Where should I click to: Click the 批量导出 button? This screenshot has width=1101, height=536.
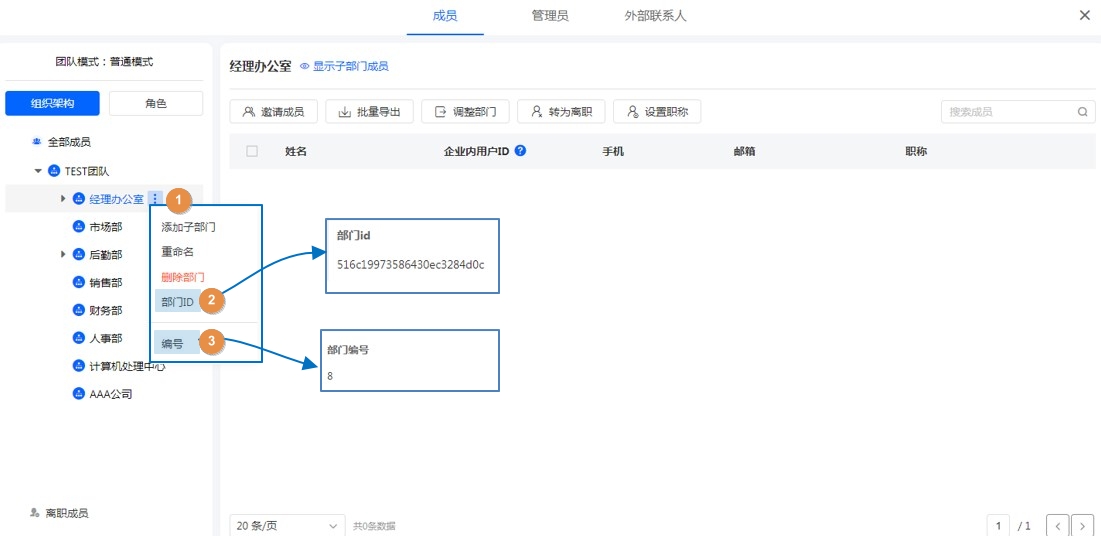369,112
